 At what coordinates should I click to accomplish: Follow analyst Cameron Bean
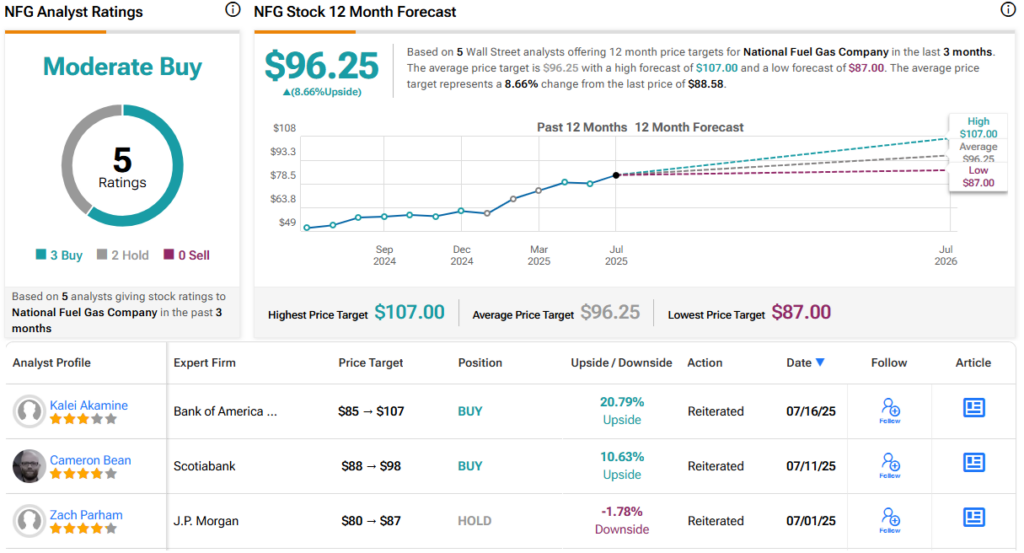(889, 465)
